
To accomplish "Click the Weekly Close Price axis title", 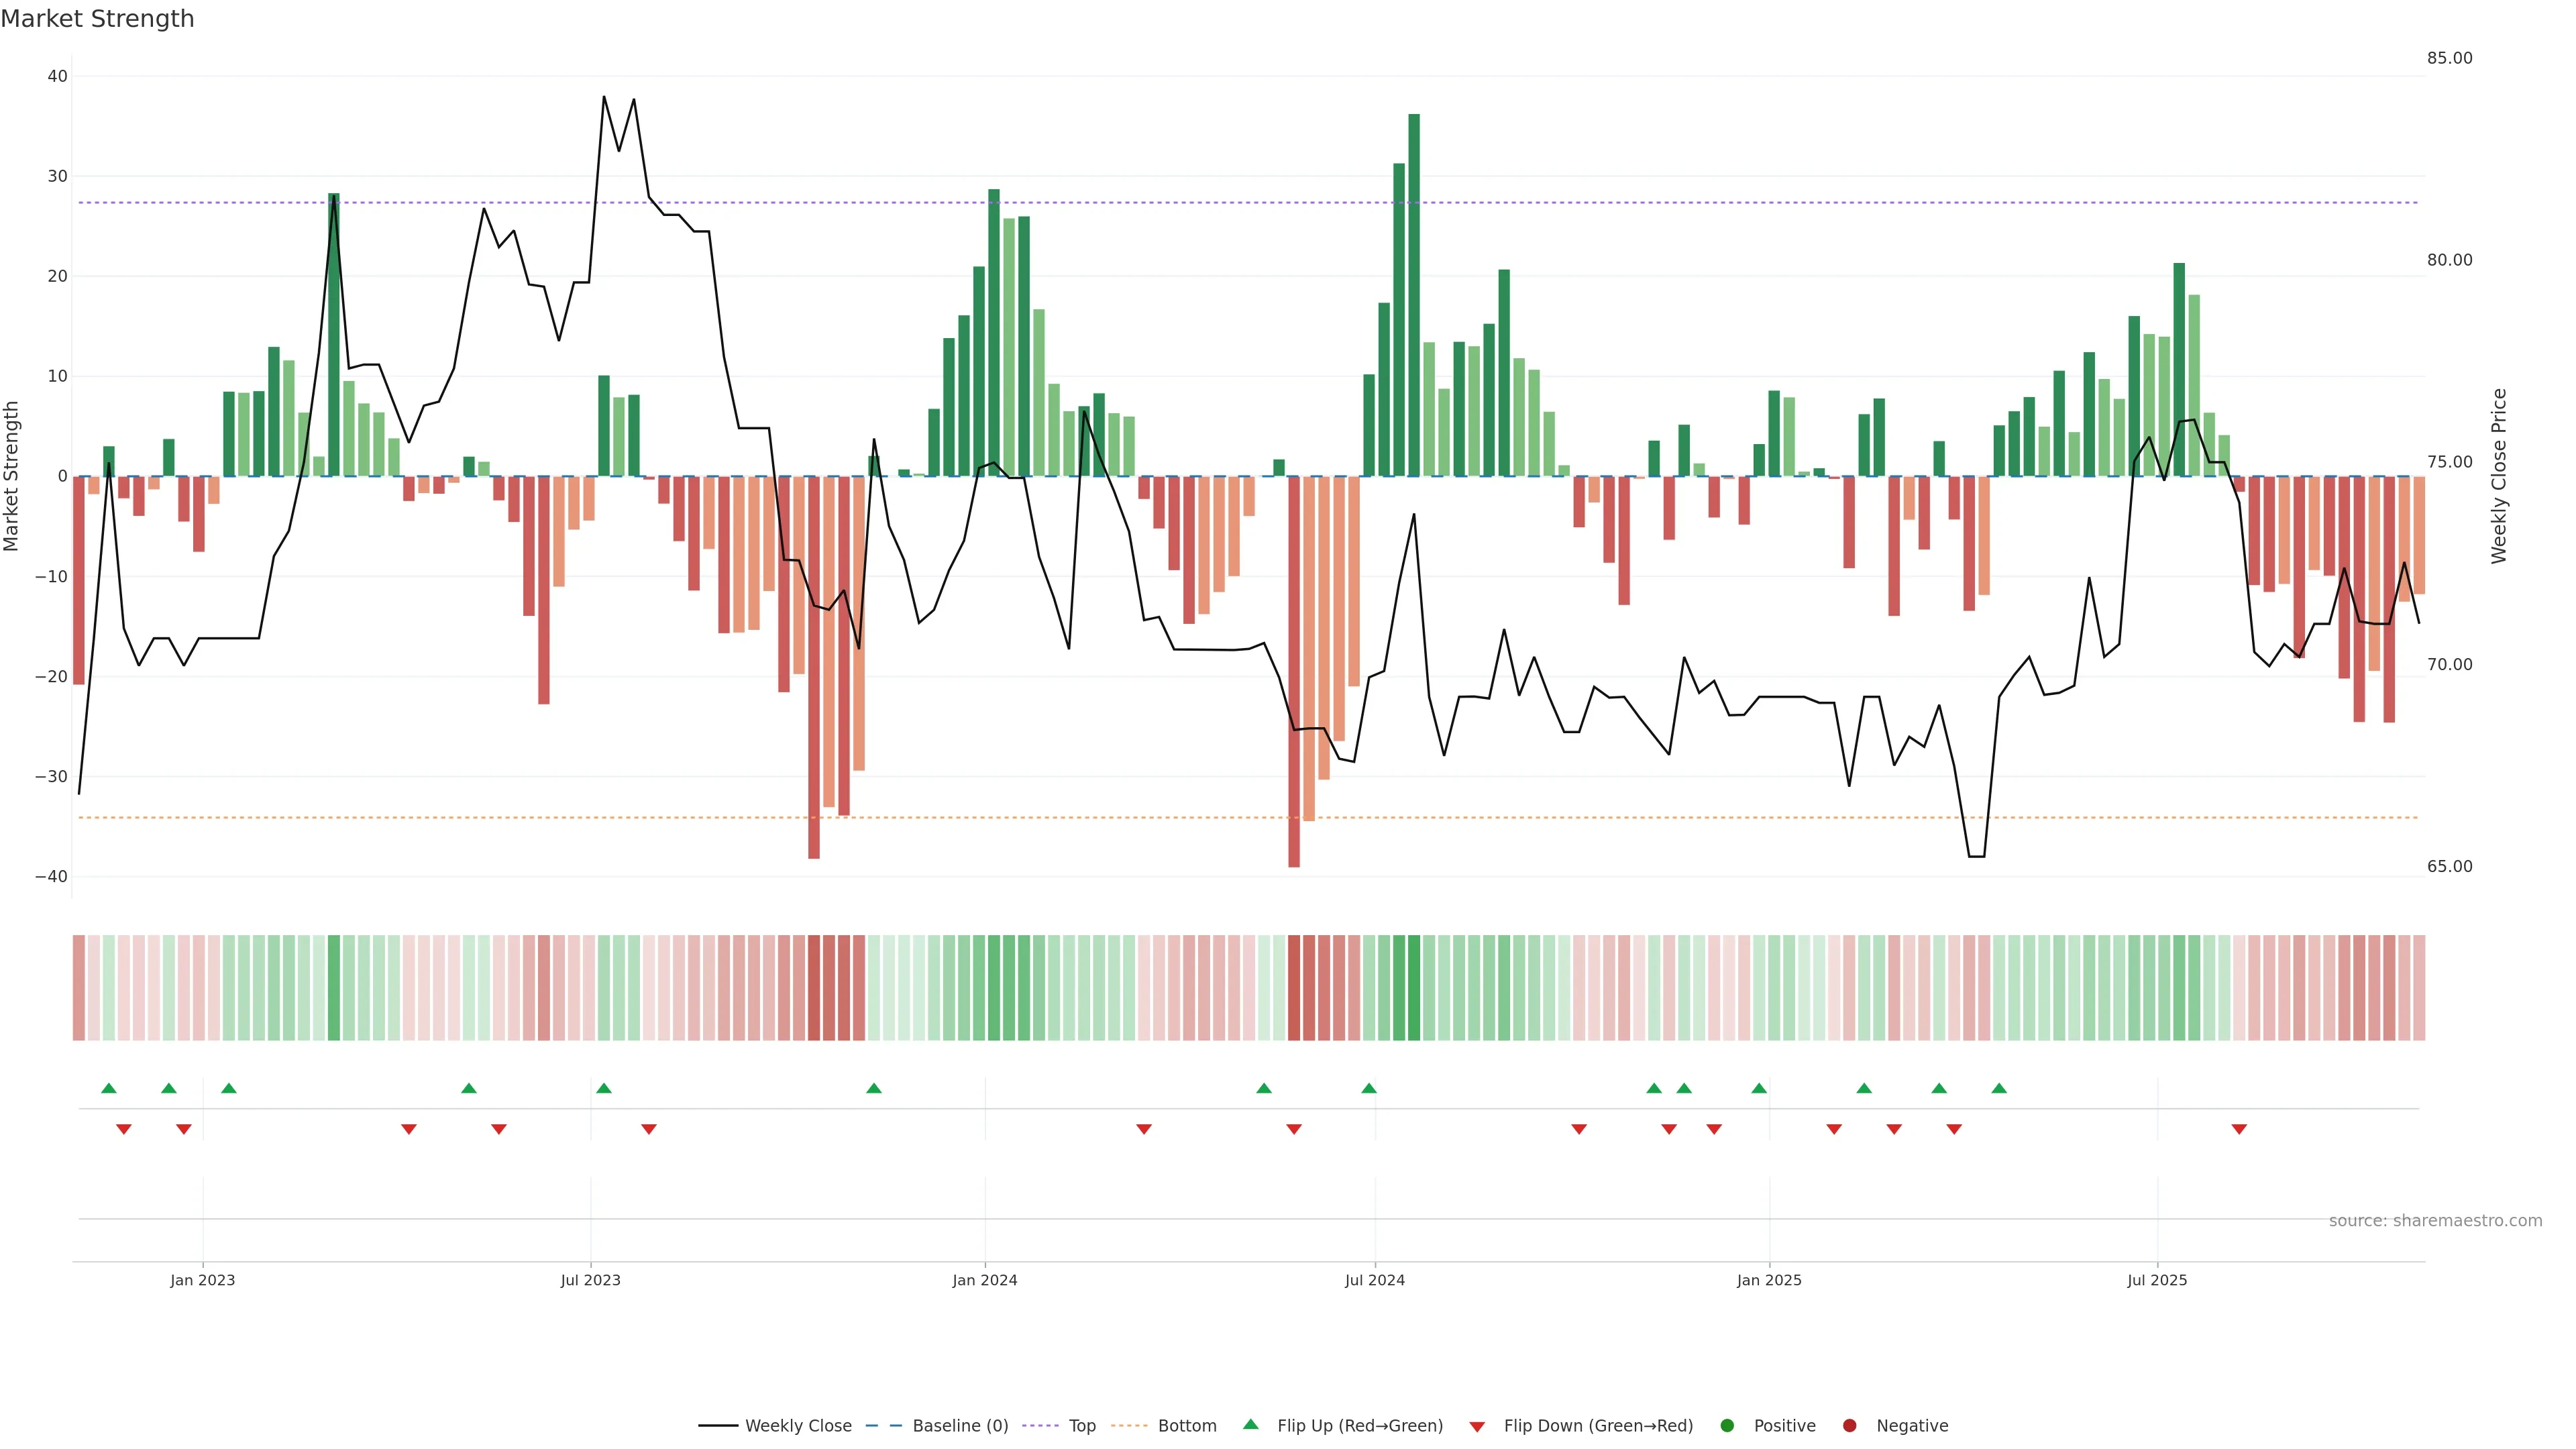I will (x=2499, y=476).
